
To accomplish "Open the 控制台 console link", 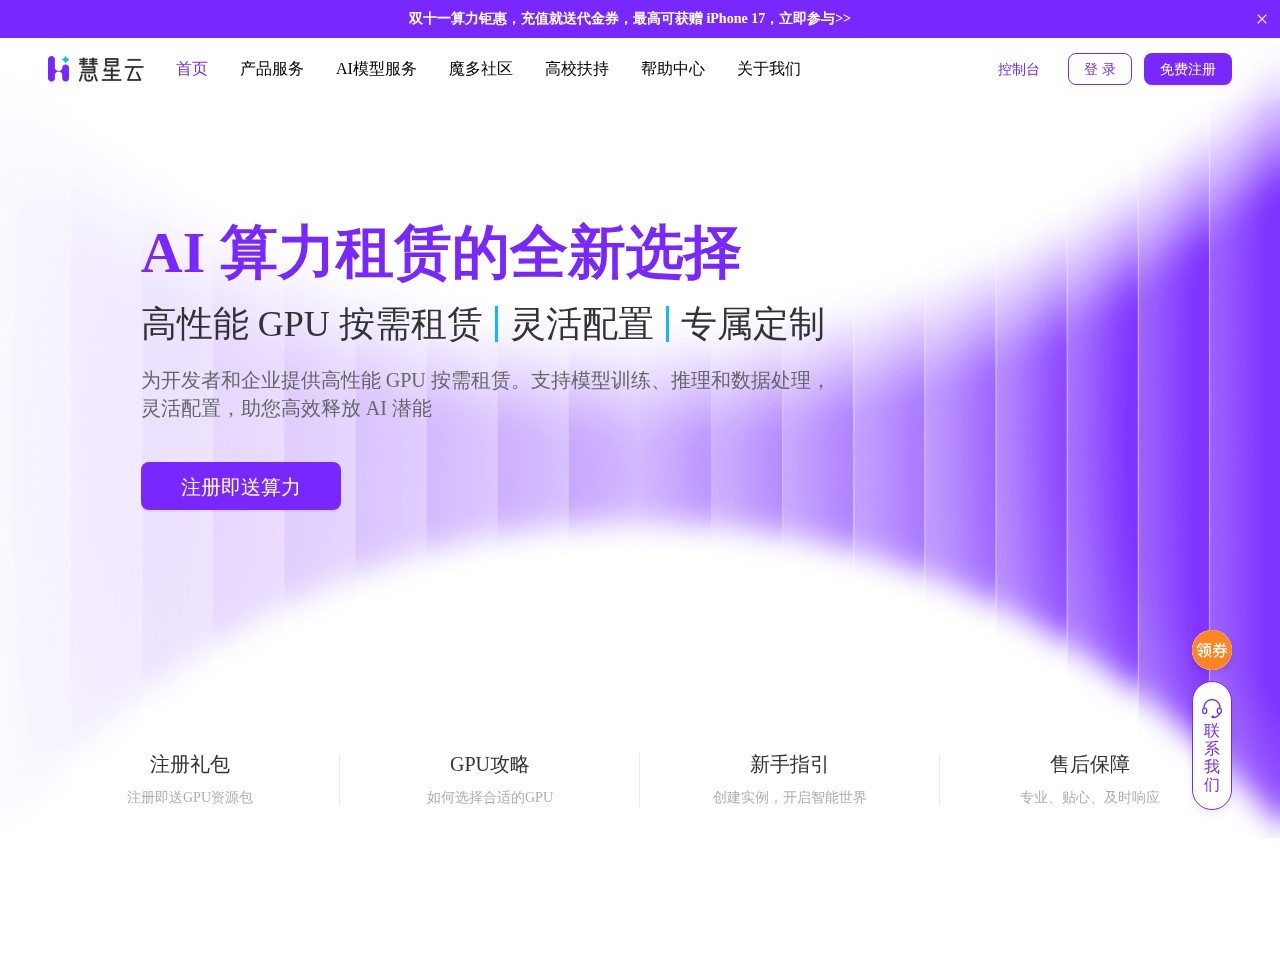I will [1018, 69].
